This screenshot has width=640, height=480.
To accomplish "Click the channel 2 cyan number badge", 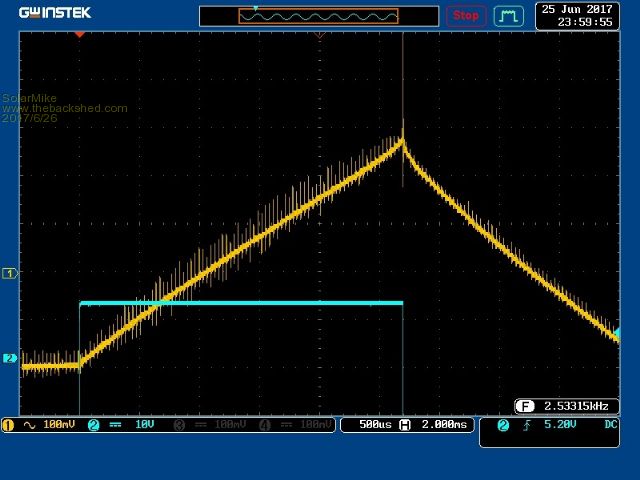I will [x=93, y=425].
